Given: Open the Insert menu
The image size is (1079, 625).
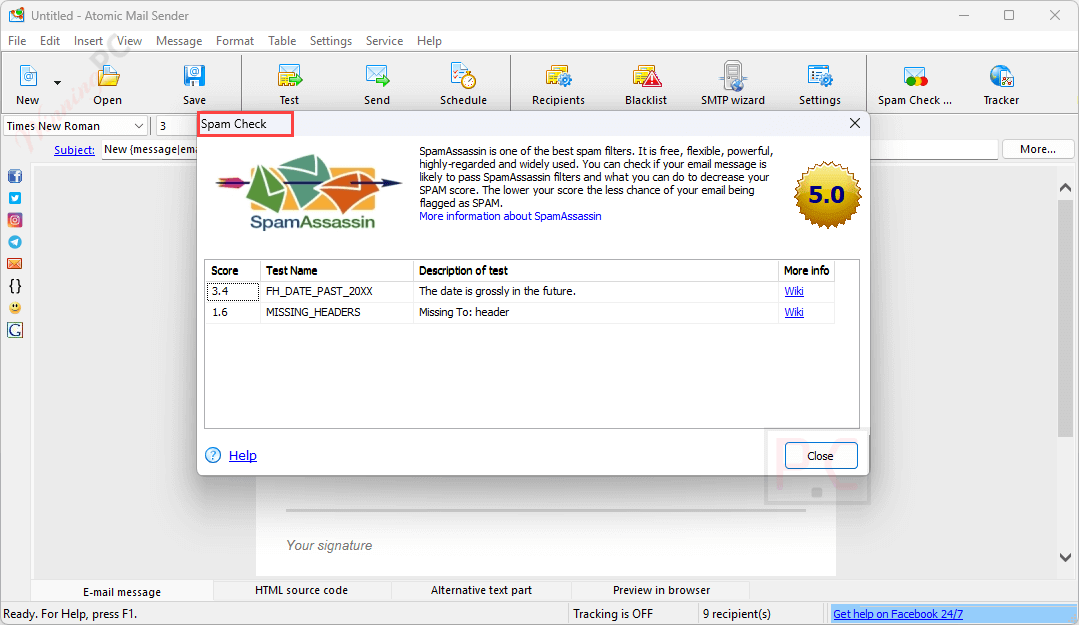Looking at the screenshot, I should [88, 41].
